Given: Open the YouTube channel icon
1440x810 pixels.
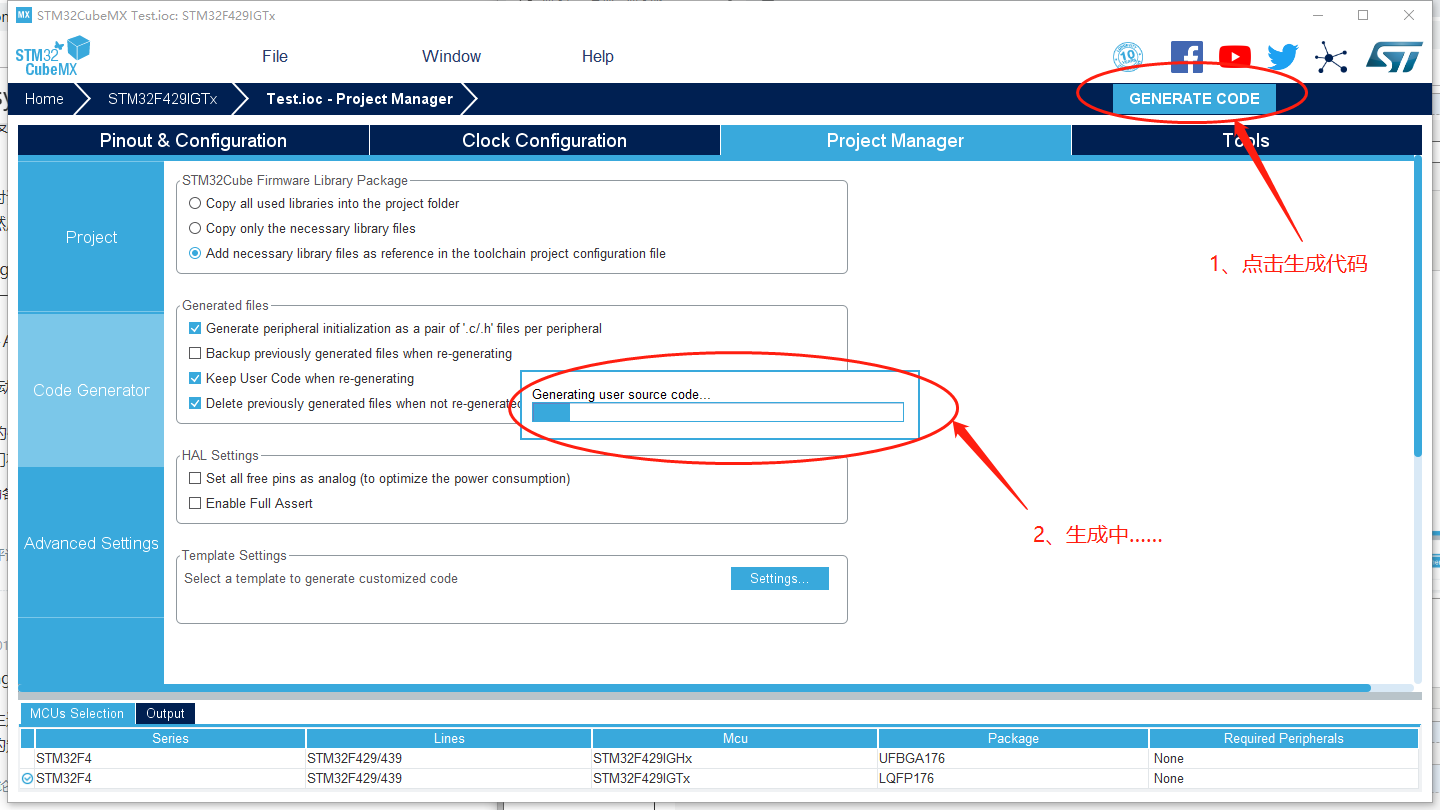Looking at the screenshot, I should (x=1235, y=57).
